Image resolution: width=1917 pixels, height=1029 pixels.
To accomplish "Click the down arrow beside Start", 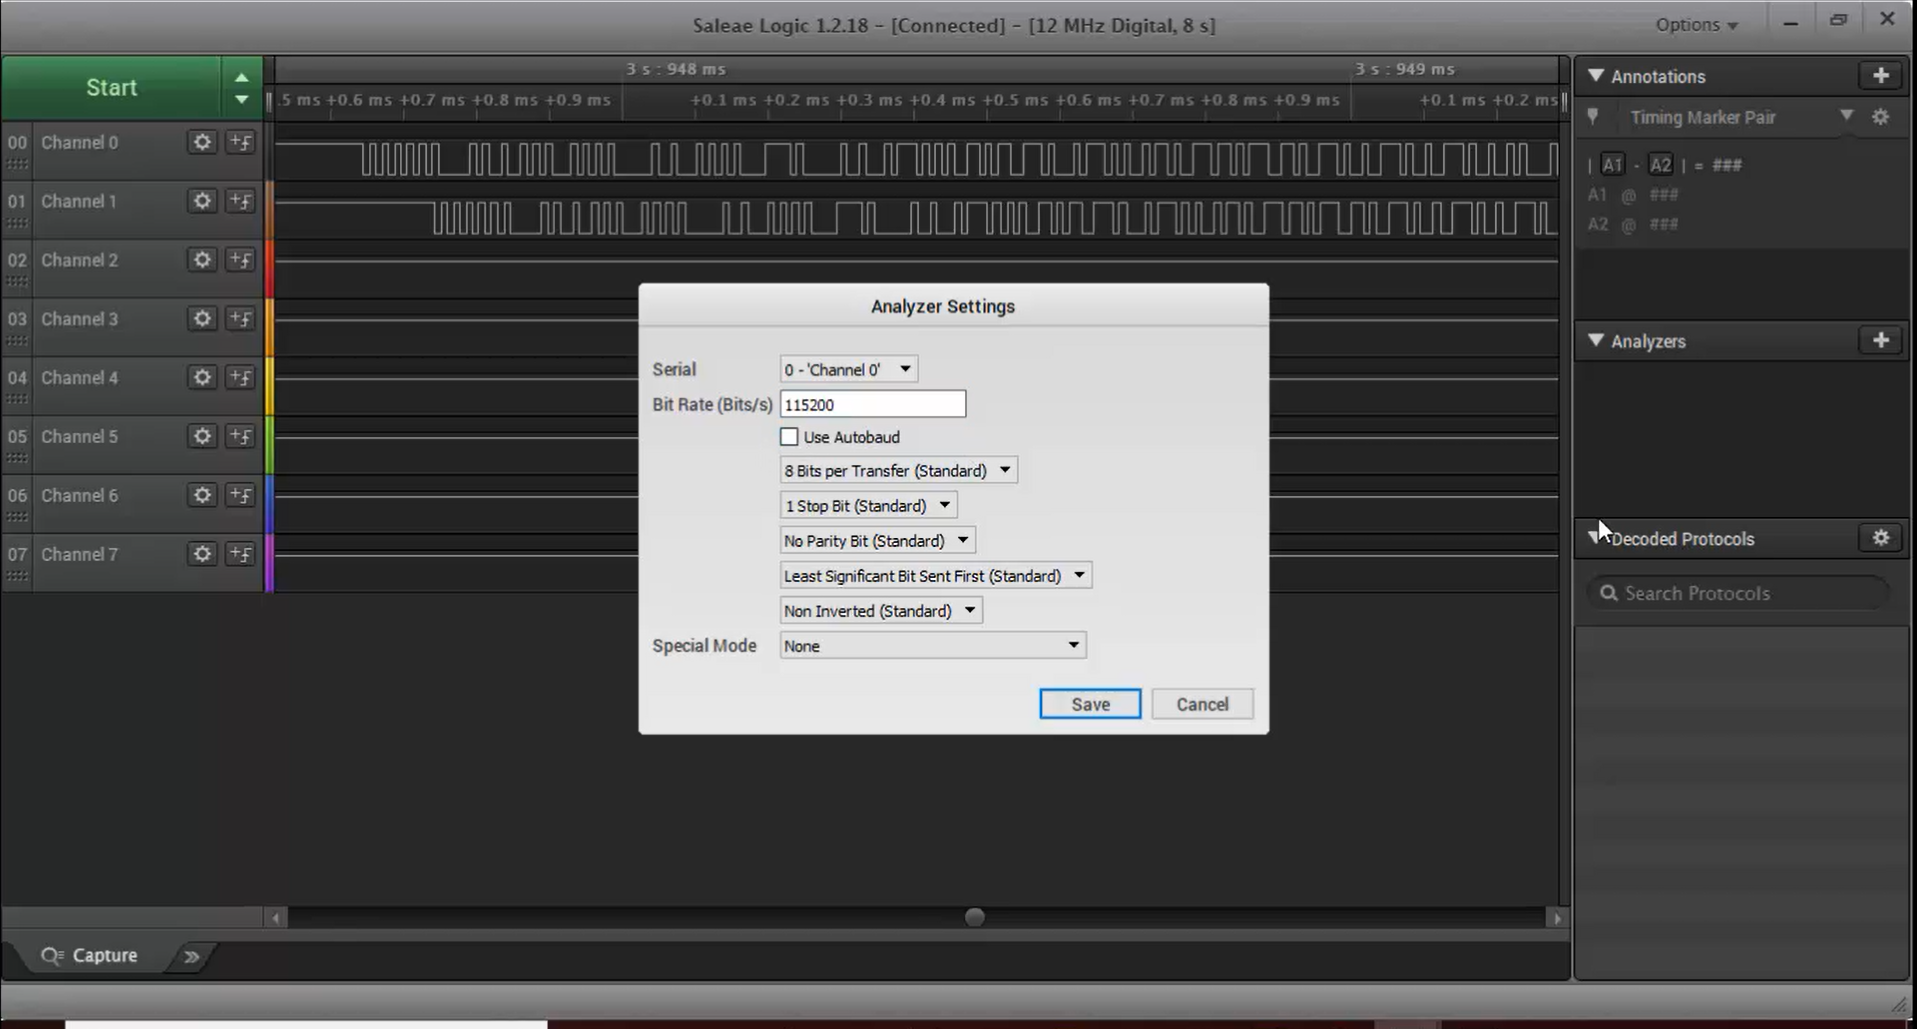I will [x=241, y=99].
